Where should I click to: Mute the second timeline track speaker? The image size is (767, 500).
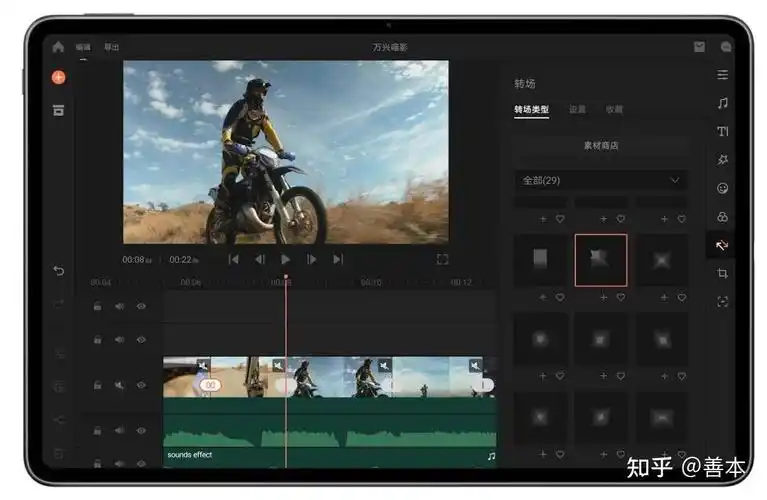119,340
